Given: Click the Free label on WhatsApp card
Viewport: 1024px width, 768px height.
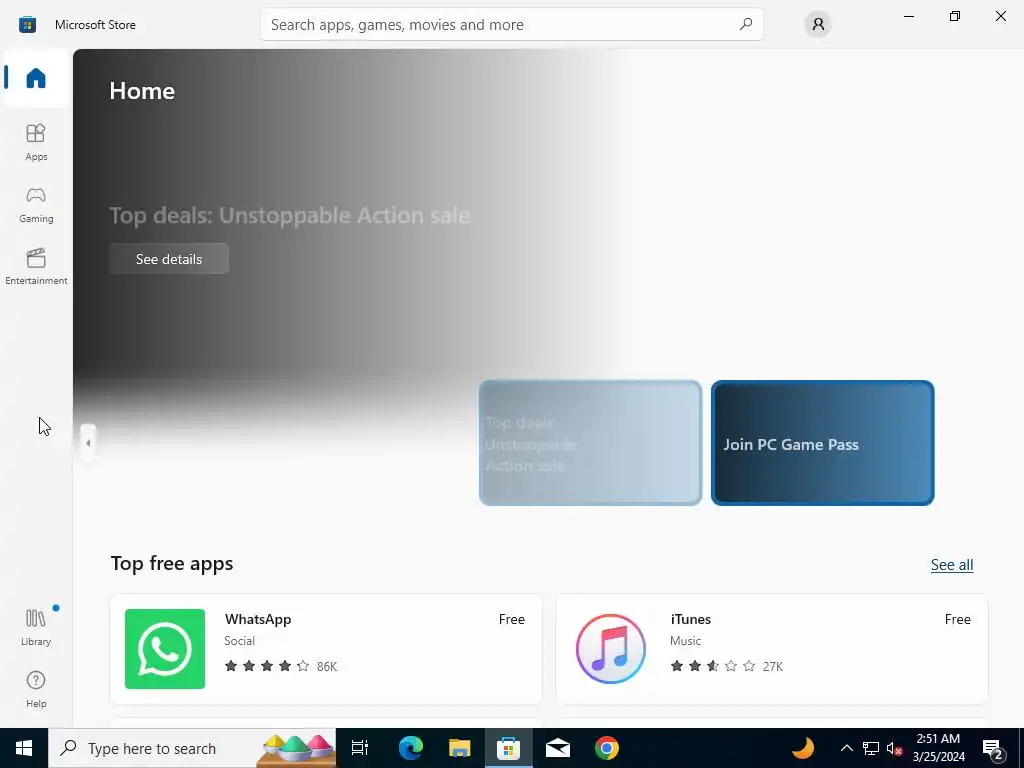Looking at the screenshot, I should pyautogui.click(x=511, y=619).
